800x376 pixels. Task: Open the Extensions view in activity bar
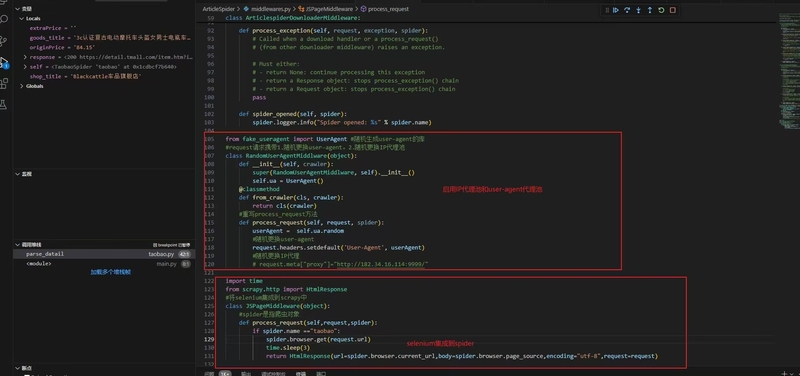tap(4, 83)
